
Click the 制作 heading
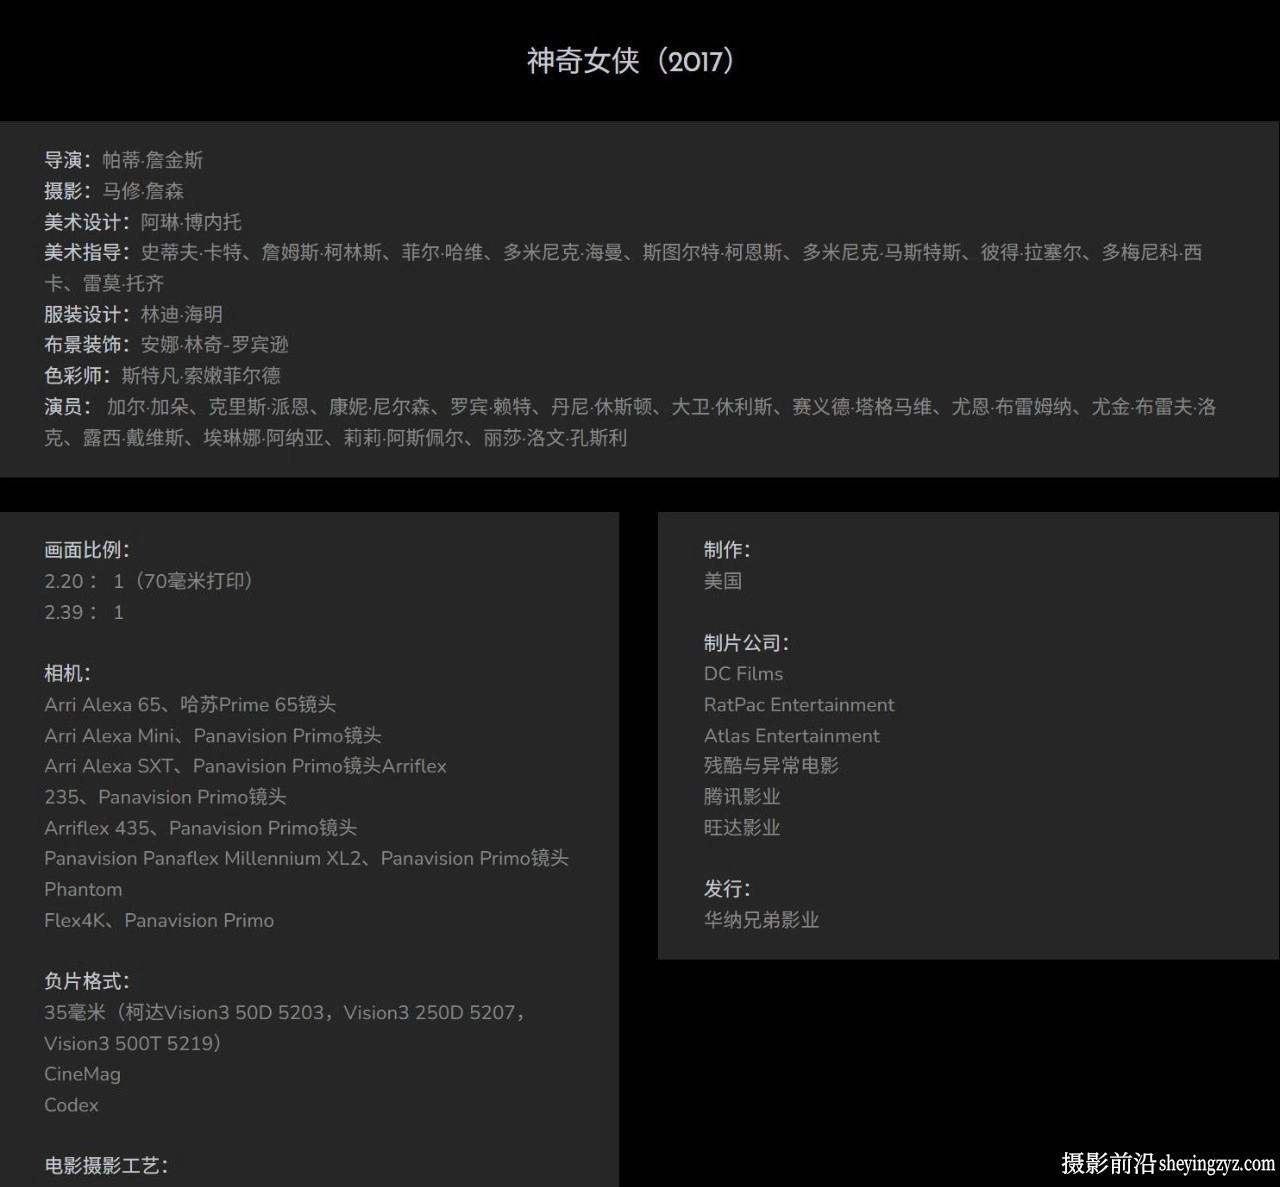coord(727,550)
